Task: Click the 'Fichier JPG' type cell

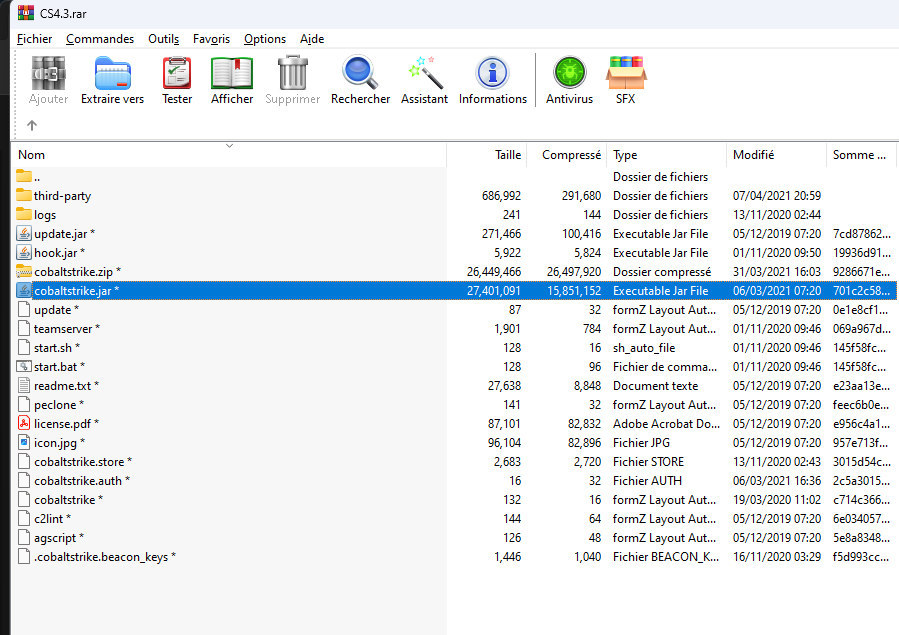Action: pyautogui.click(x=641, y=442)
